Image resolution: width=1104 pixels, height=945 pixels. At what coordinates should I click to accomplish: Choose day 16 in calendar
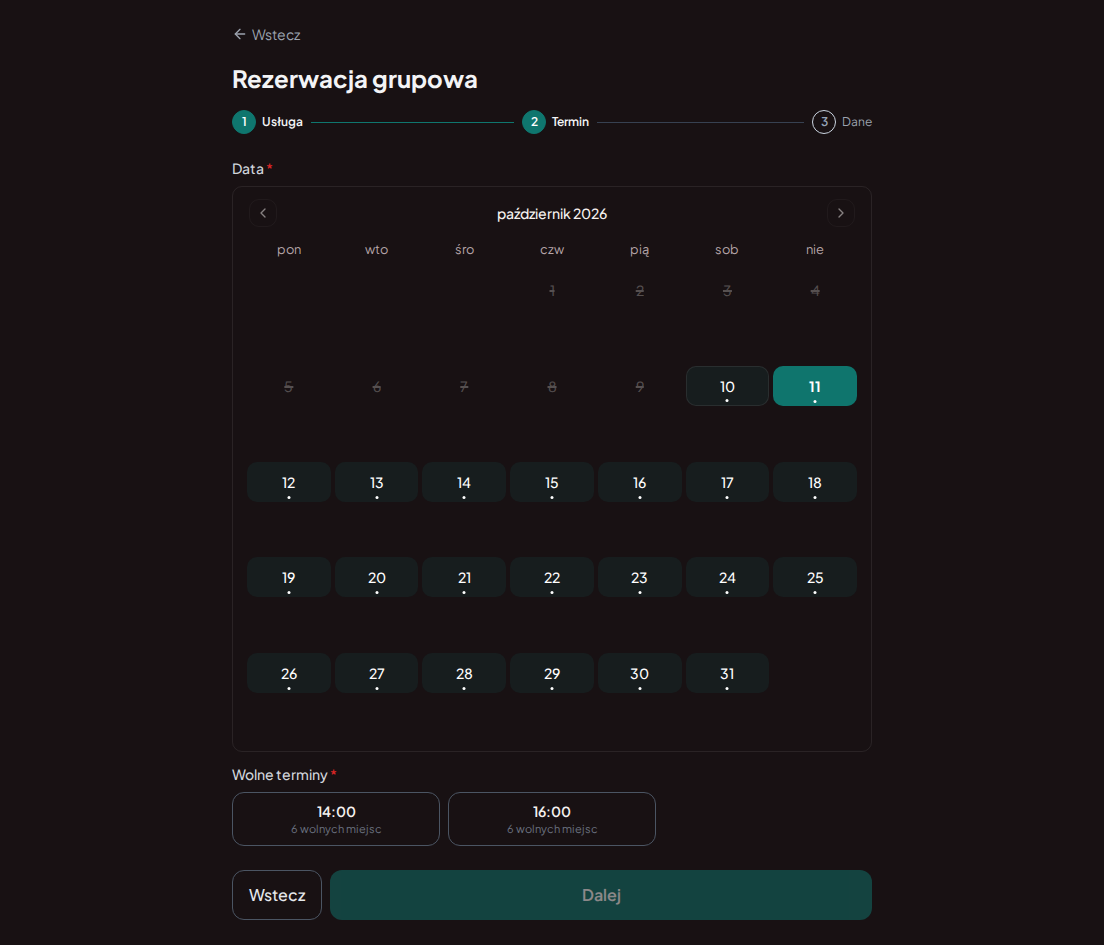coord(639,482)
